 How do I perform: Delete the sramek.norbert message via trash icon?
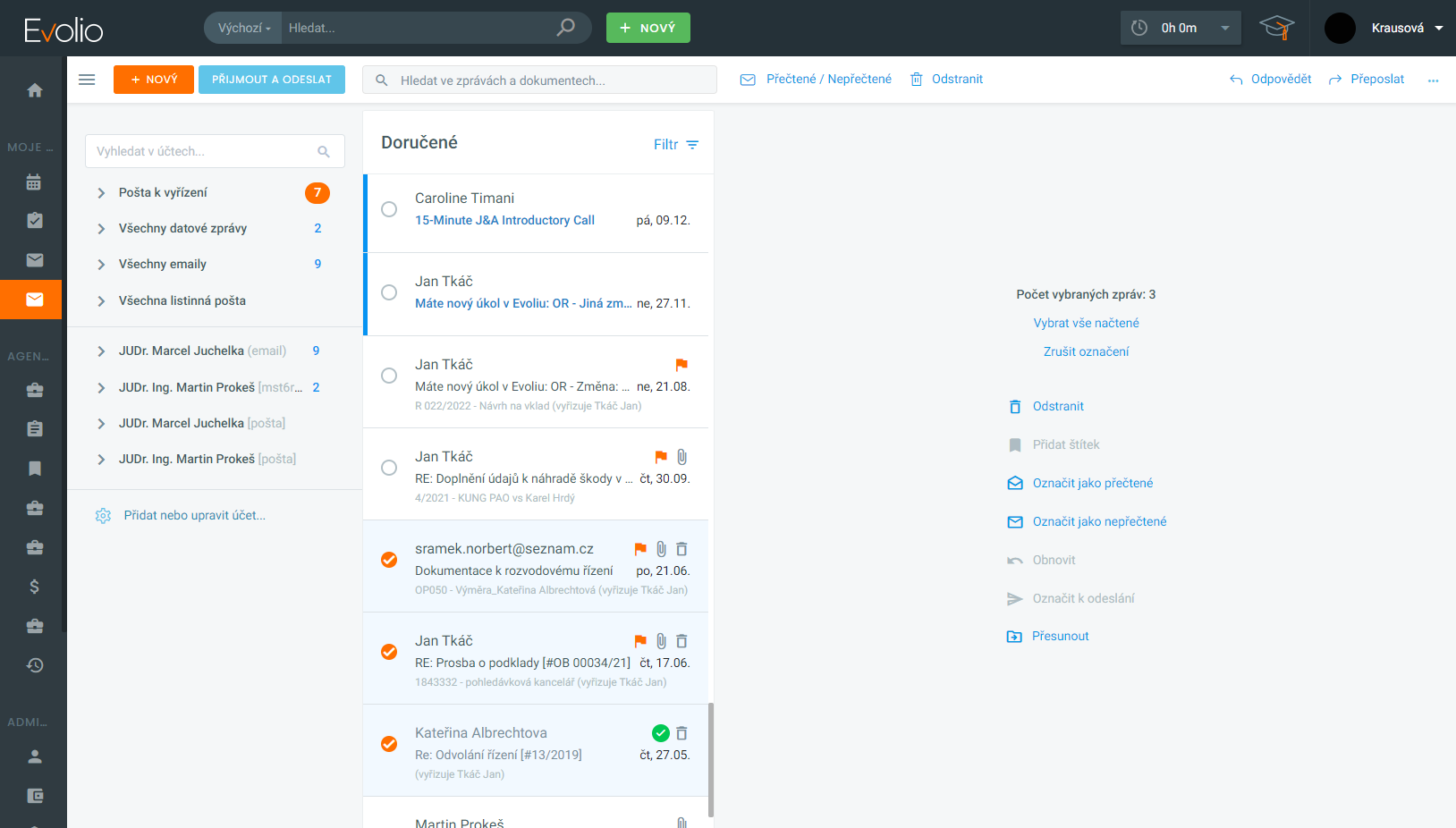pos(682,548)
